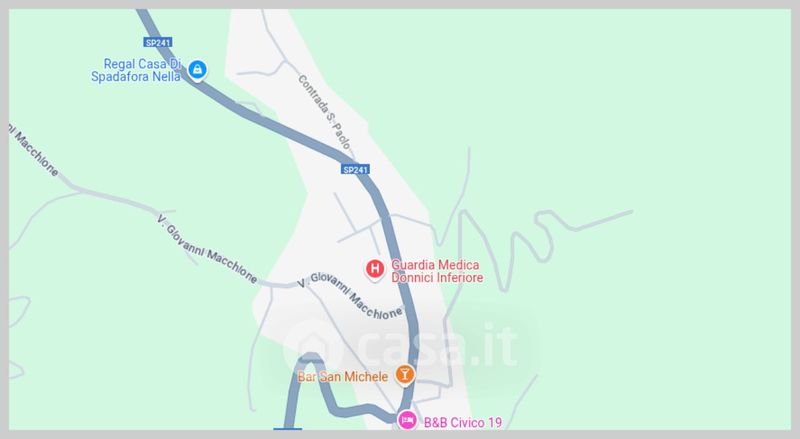Click the straight V. Giovanni Macchione label left of its curve
The width and height of the screenshot is (800, 439).
pyautogui.click(x=207, y=249)
